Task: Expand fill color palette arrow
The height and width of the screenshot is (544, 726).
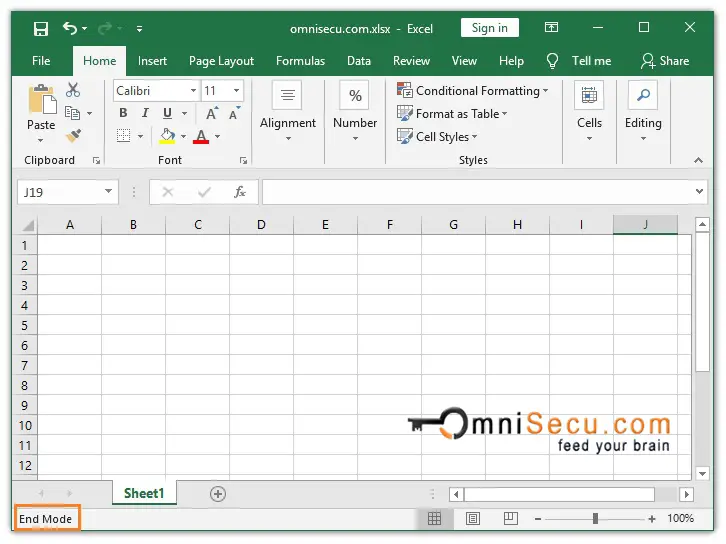Action: point(183,137)
